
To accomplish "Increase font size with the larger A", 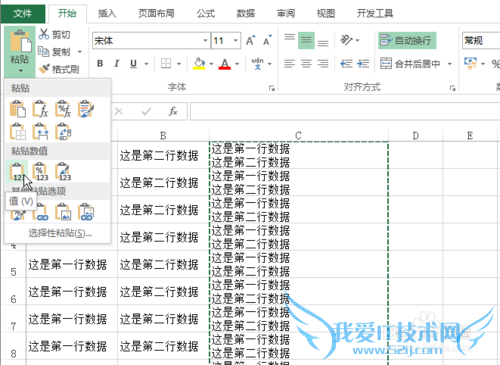I will 251,41.
